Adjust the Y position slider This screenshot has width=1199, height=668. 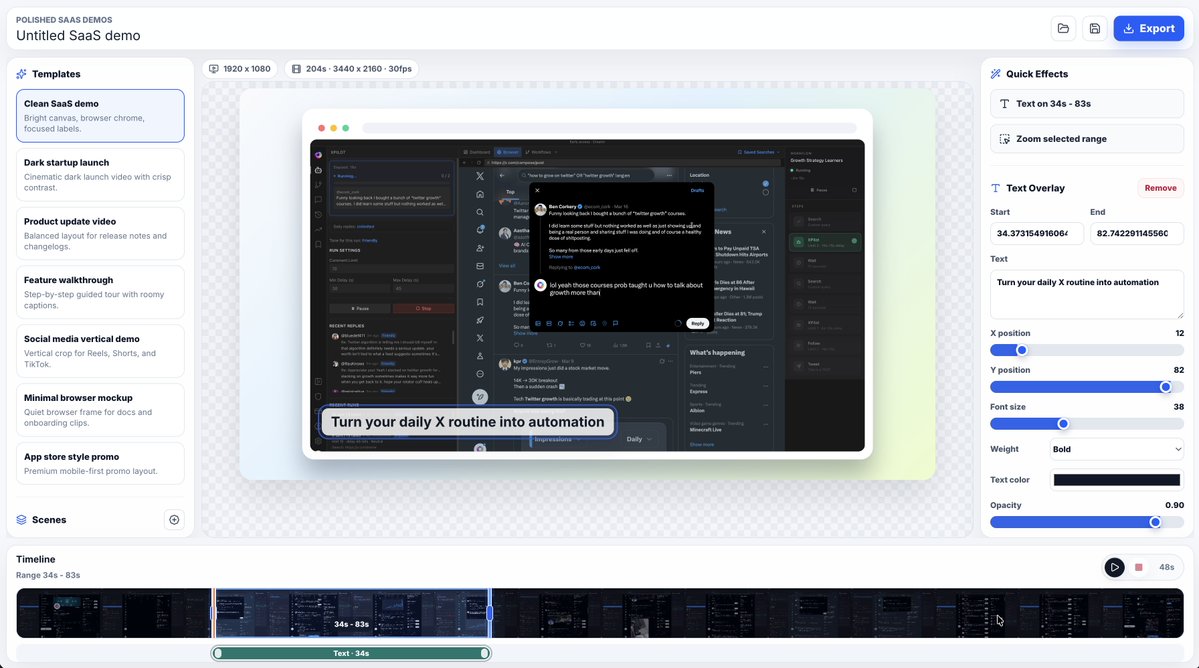[x=1087, y=387]
